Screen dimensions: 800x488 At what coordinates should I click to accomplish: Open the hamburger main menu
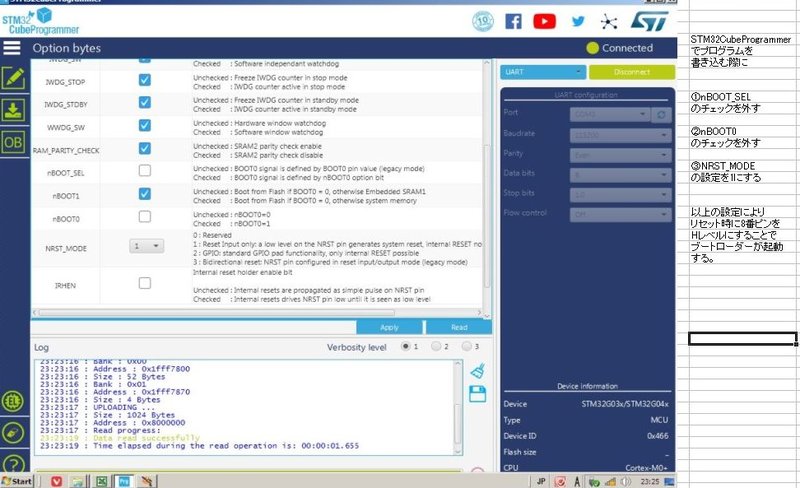click(x=12, y=48)
